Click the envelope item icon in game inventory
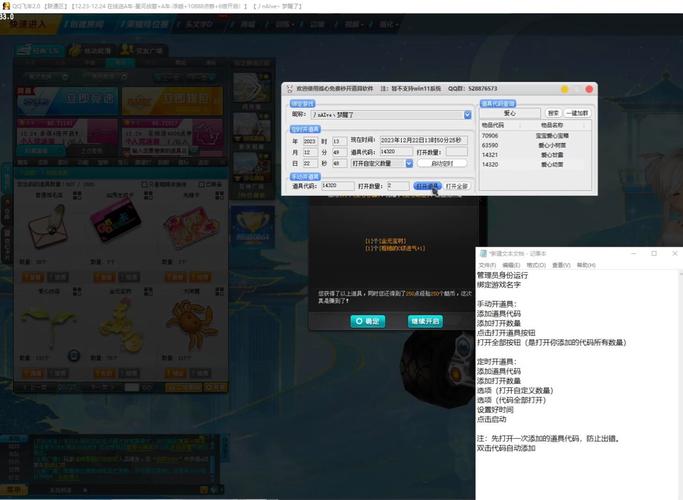This screenshot has height=500, width=683. click(48, 227)
